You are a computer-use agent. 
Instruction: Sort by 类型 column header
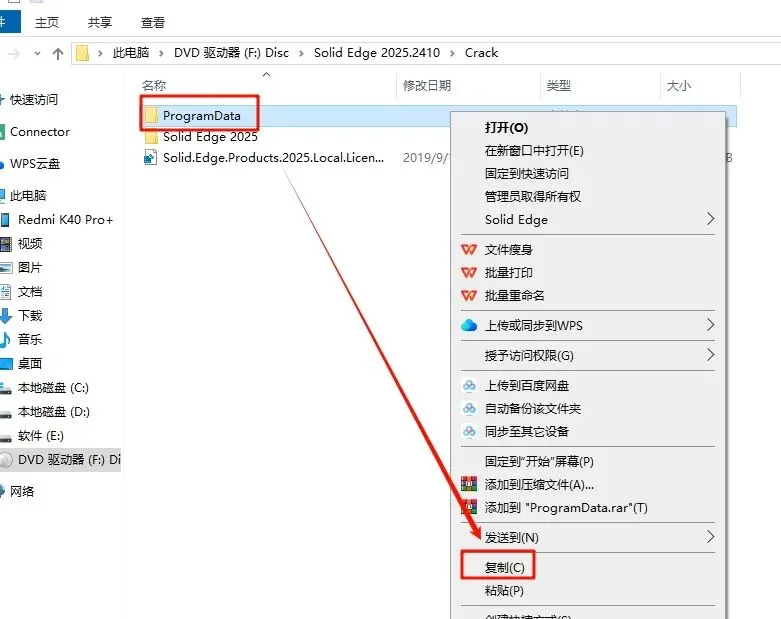click(x=558, y=86)
